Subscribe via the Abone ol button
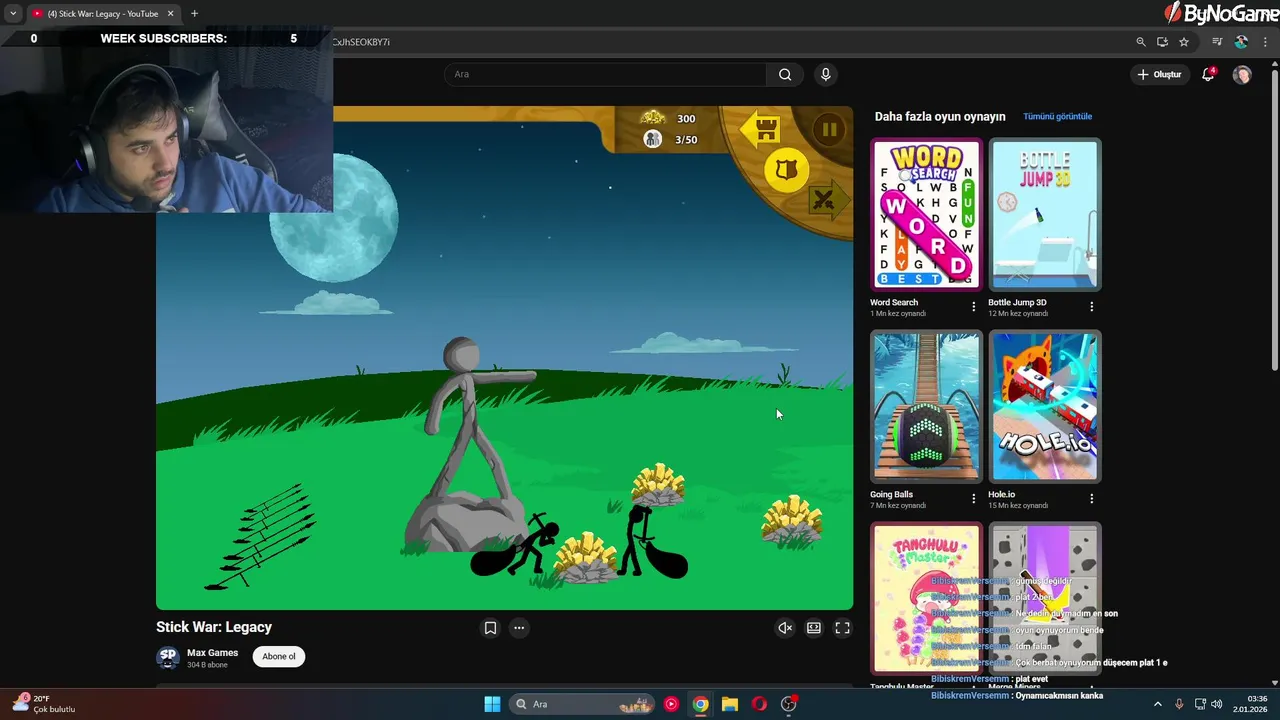1280x720 pixels. coord(279,656)
